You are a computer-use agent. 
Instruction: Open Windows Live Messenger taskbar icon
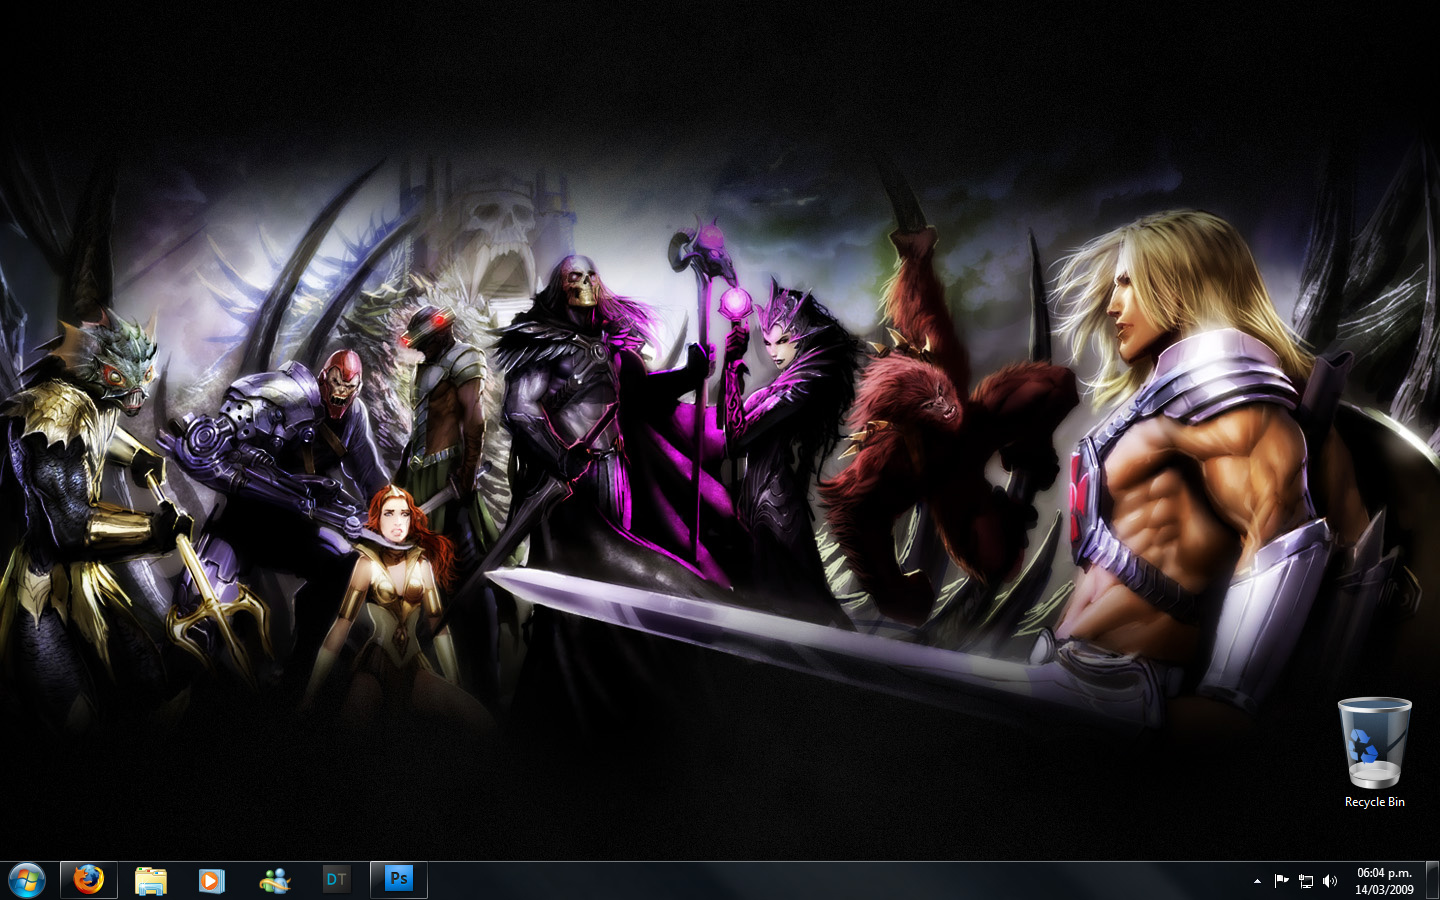274,880
